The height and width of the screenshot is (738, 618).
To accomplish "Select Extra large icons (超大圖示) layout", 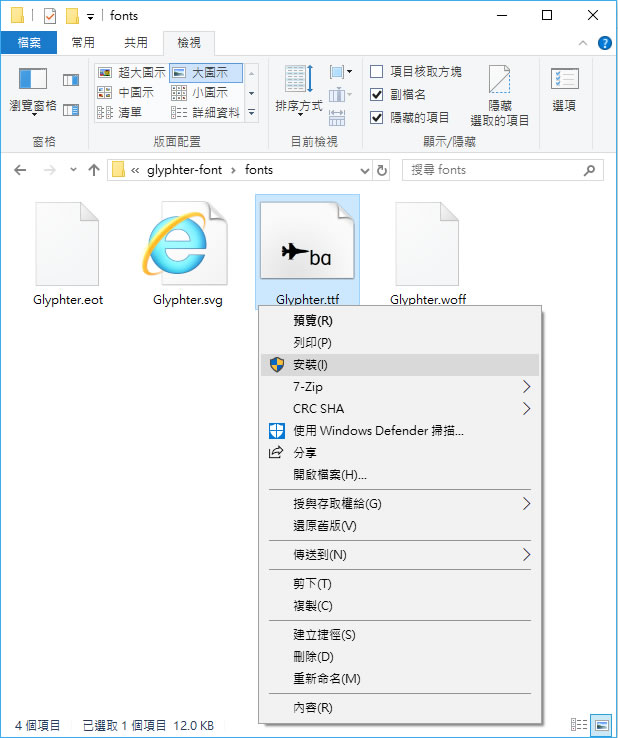I will [x=131, y=72].
